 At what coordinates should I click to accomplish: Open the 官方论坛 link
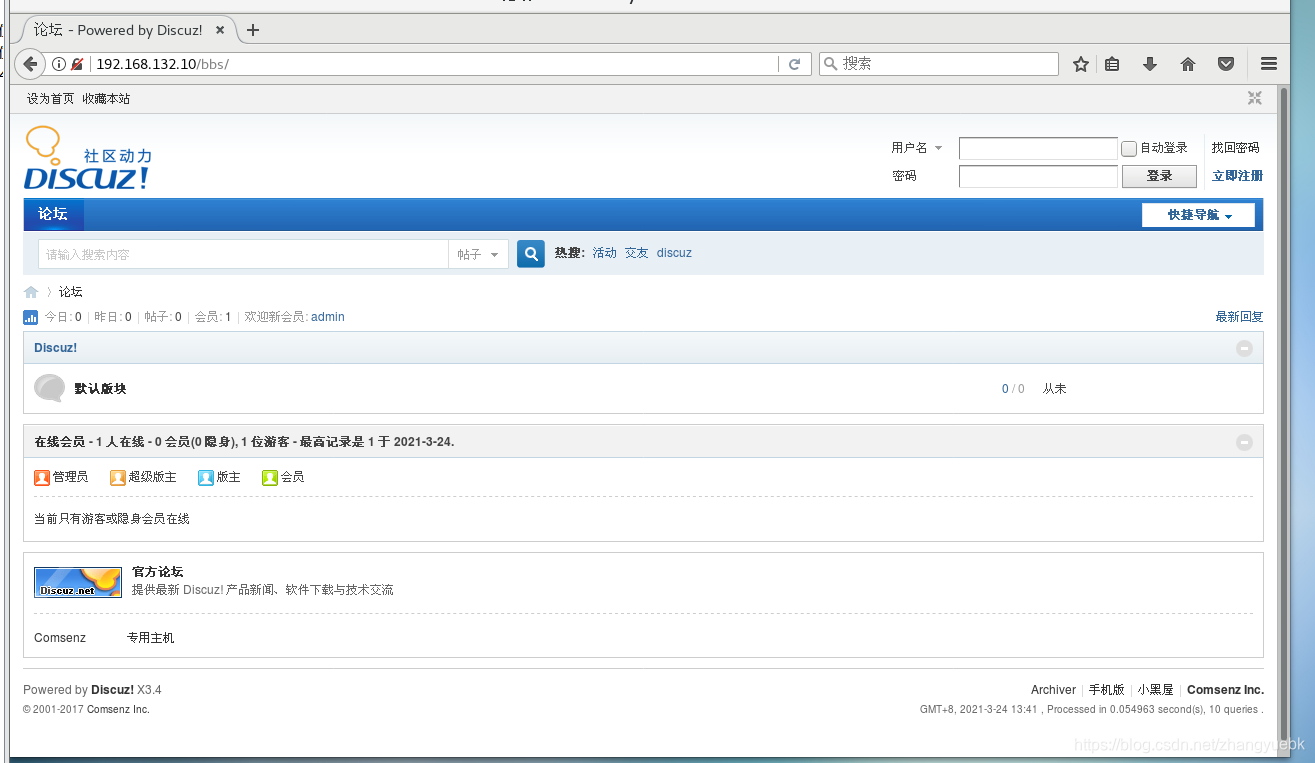tap(157, 572)
